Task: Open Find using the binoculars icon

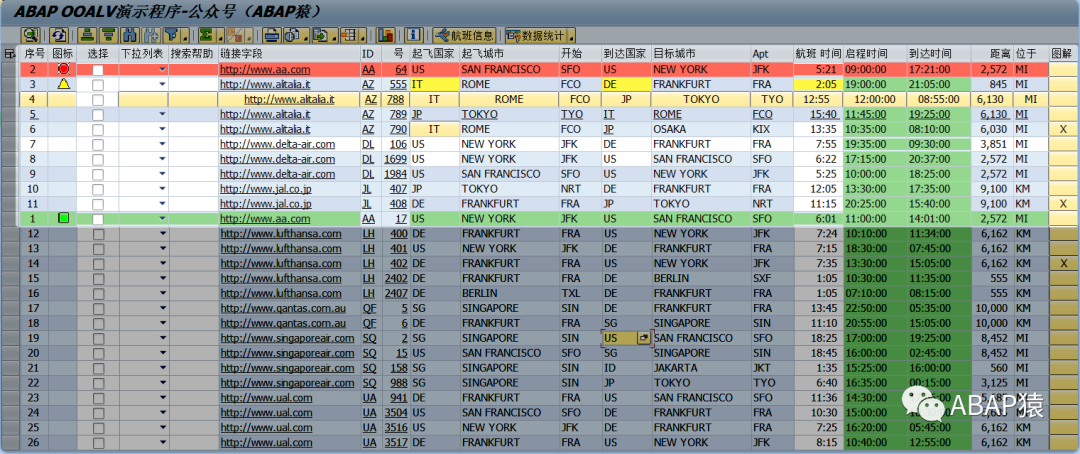Action: tap(129, 34)
